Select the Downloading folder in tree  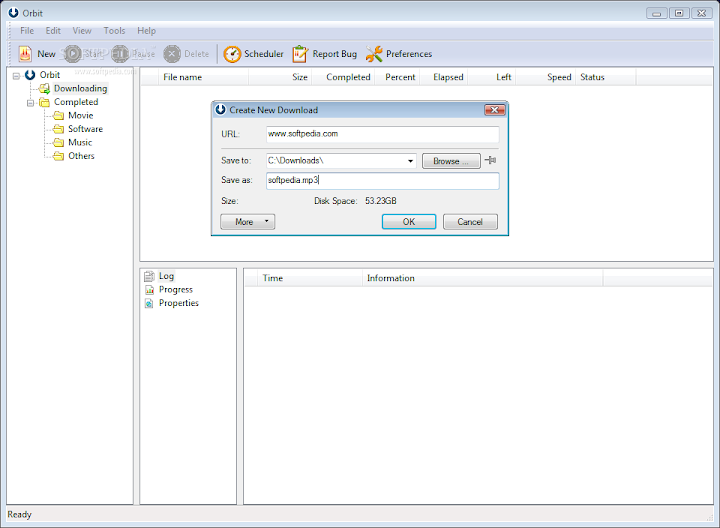pos(80,89)
